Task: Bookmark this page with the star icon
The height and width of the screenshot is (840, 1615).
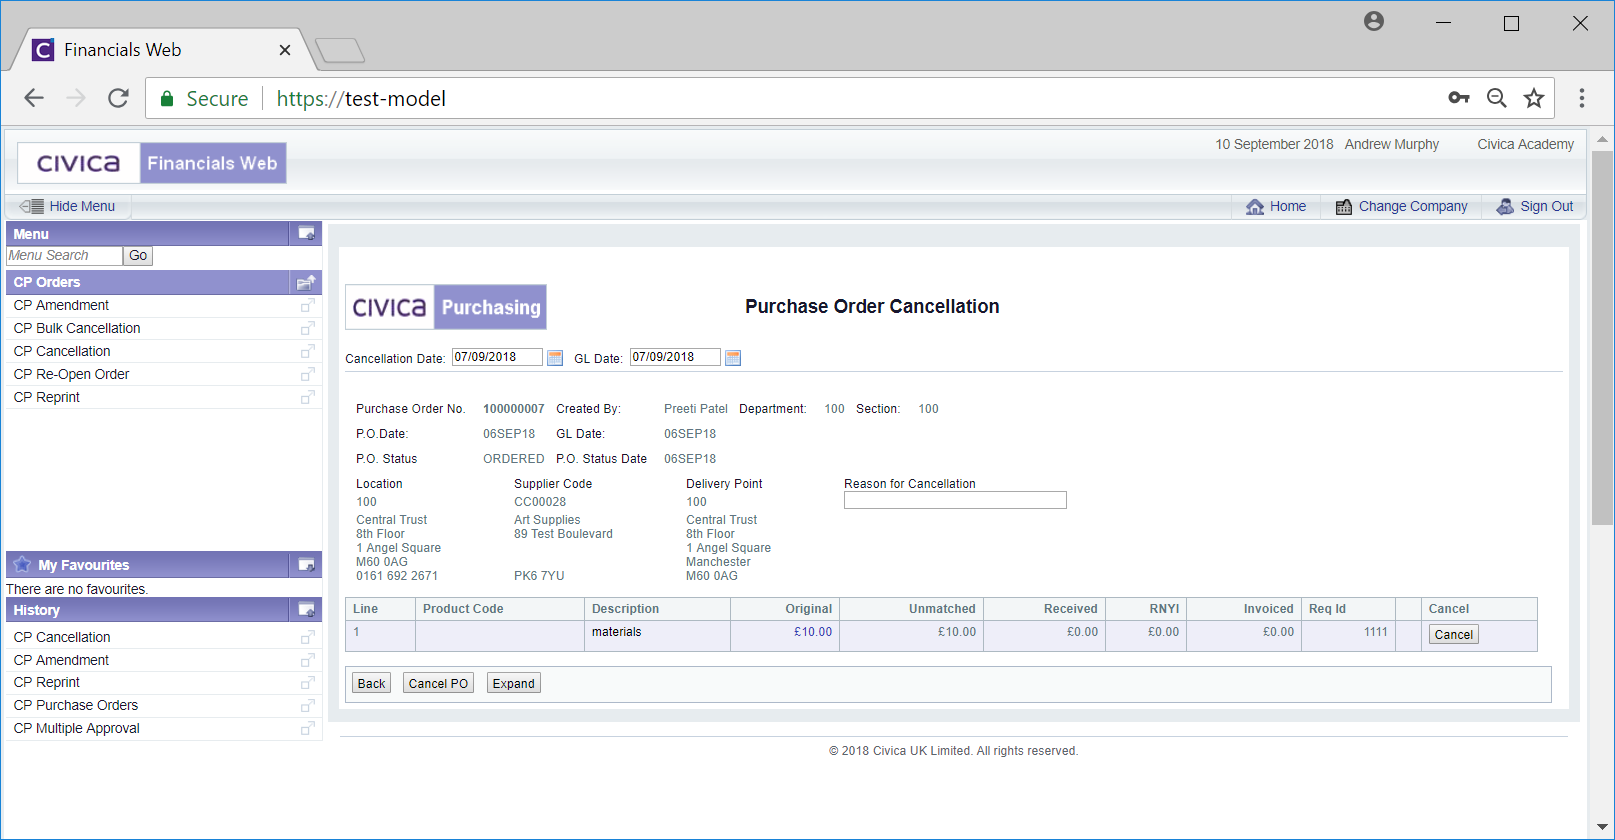Action: click(1534, 98)
